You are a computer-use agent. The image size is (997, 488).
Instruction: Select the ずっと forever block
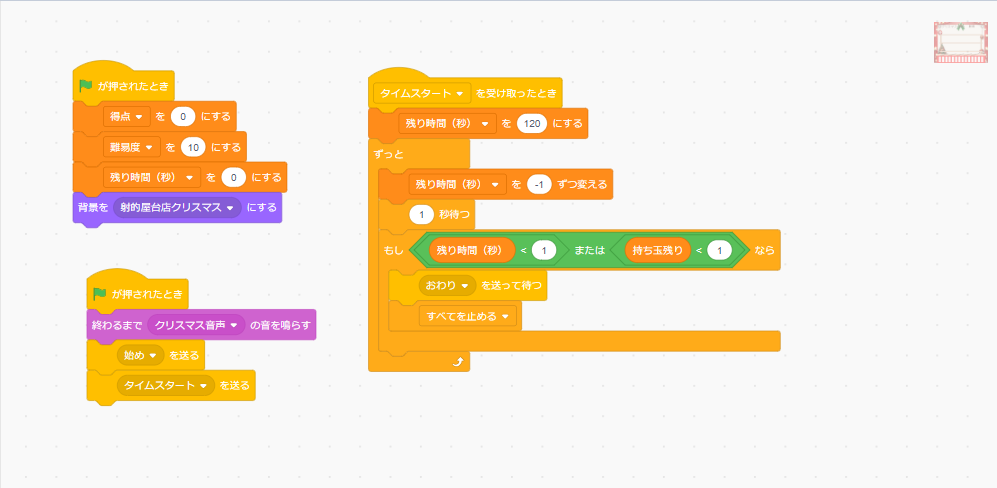390,155
